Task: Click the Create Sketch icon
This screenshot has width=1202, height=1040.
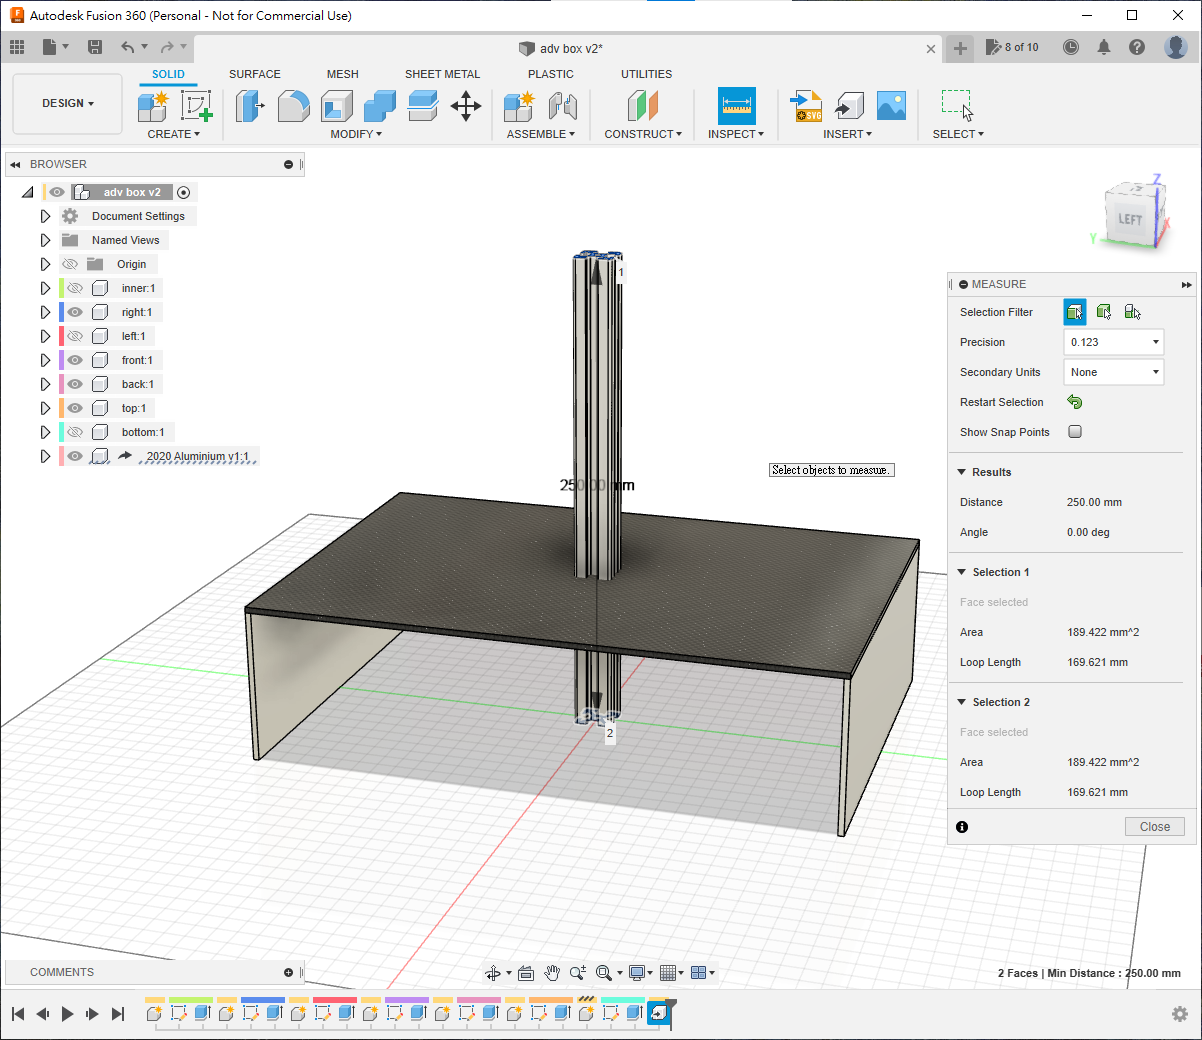Action: point(196,105)
